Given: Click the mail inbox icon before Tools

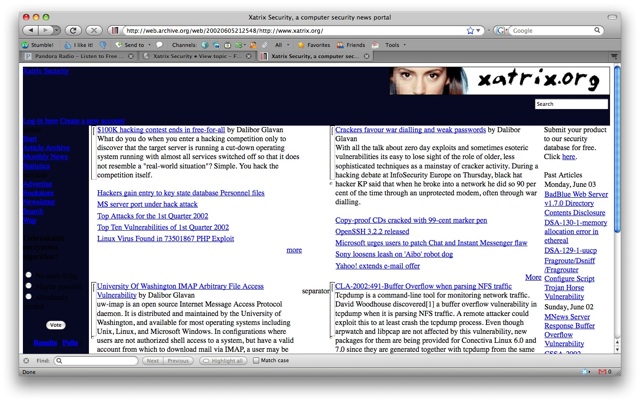Looking at the screenshot, I should [x=375, y=45].
